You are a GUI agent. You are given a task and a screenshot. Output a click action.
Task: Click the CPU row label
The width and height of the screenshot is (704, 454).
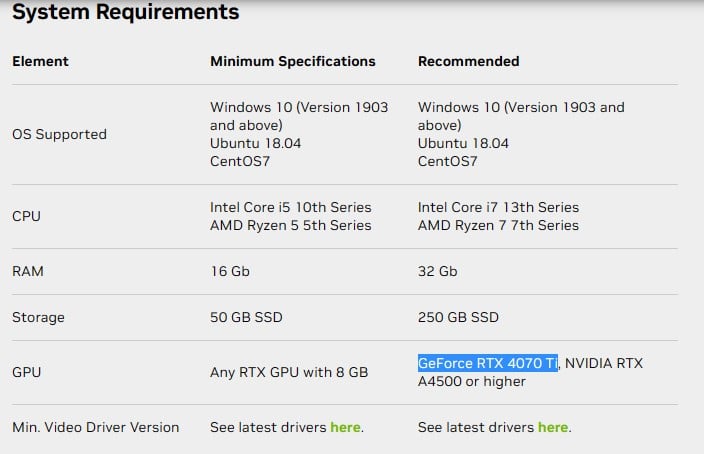point(26,216)
